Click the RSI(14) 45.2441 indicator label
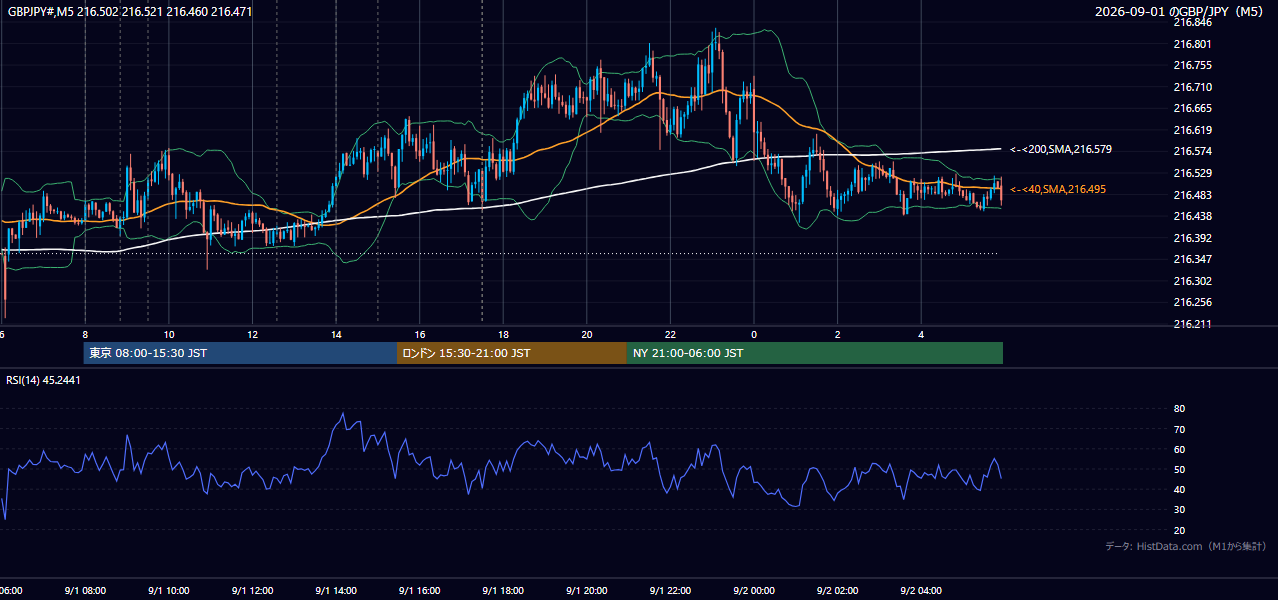Image resolution: width=1278 pixels, height=600 pixels. [43, 380]
